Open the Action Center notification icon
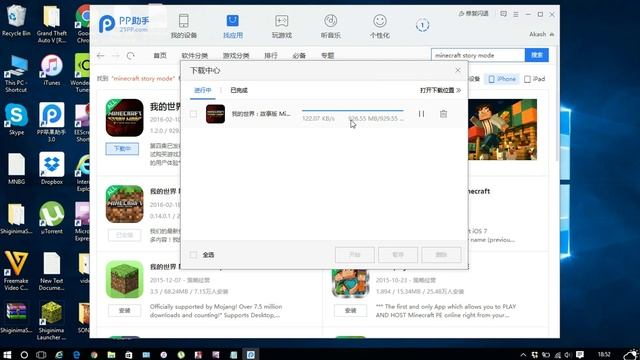The width and height of the screenshot is (640, 360). (580, 355)
